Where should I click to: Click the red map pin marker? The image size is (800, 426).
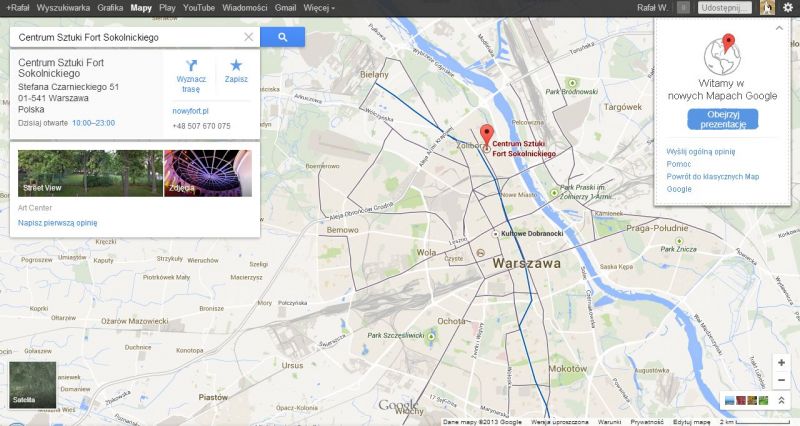coord(487,135)
